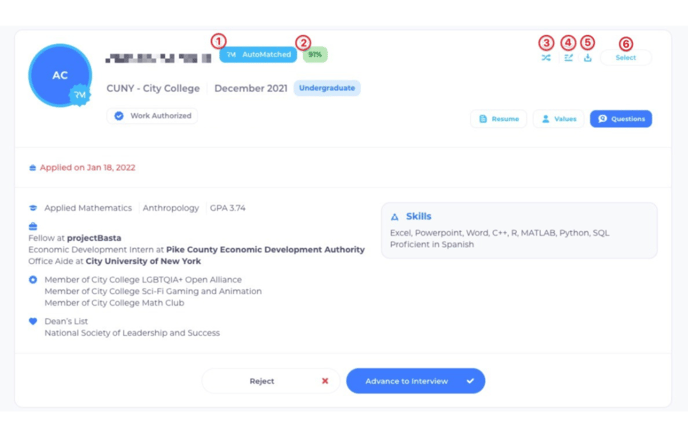The width and height of the screenshot is (688, 437).
Task: Click the 91% match score badge
Action: 315,55
